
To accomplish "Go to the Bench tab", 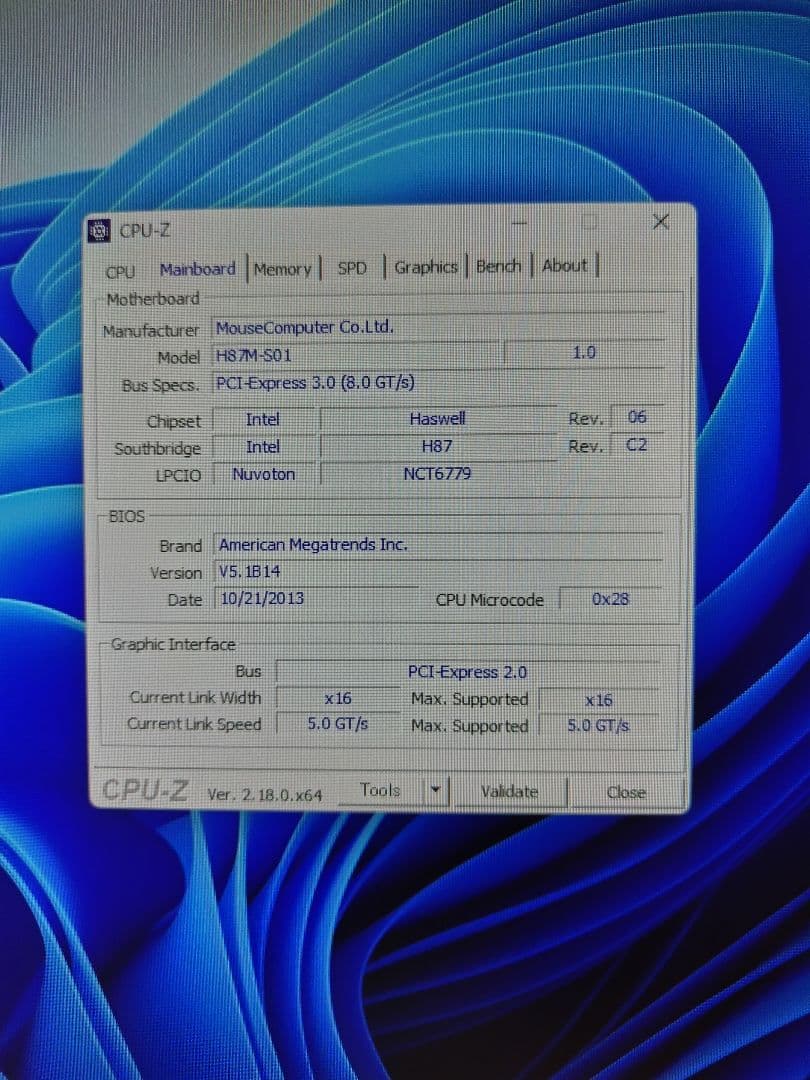I will [x=498, y=266].
